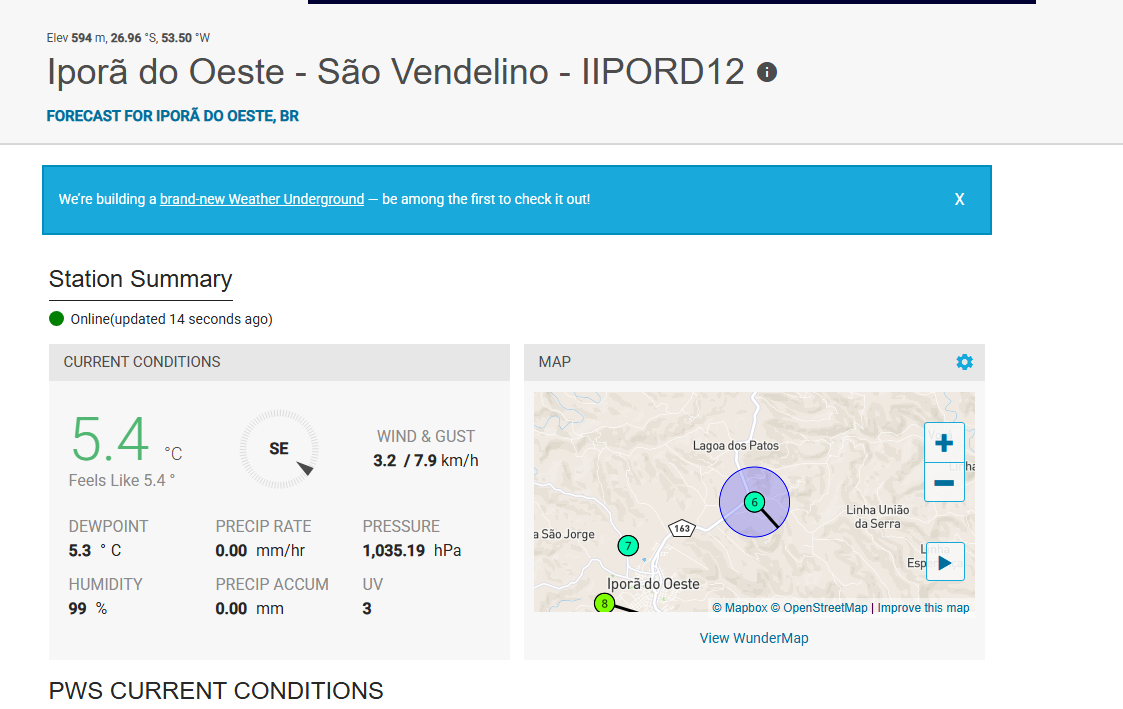Click the View WunderMap link
The height and width of the screenshot is (709, 1123).
tap(754, 638)
